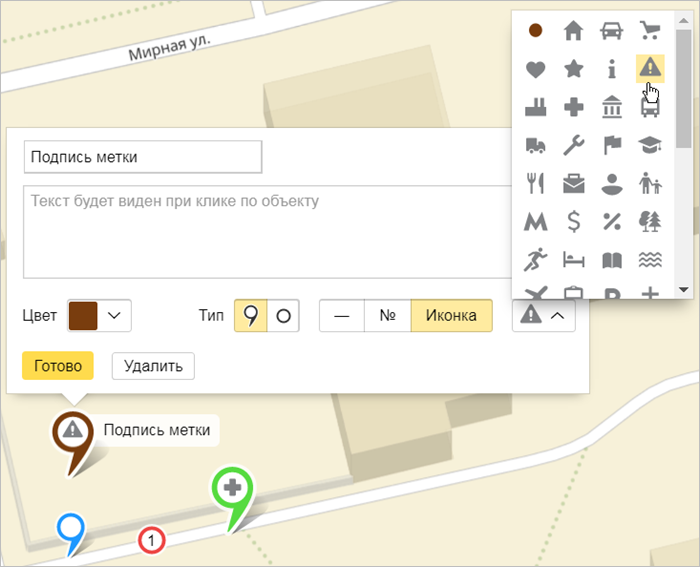The image size is (700, 567).
Task: Choose the graduation cap icon
Action: pos(650,146)
